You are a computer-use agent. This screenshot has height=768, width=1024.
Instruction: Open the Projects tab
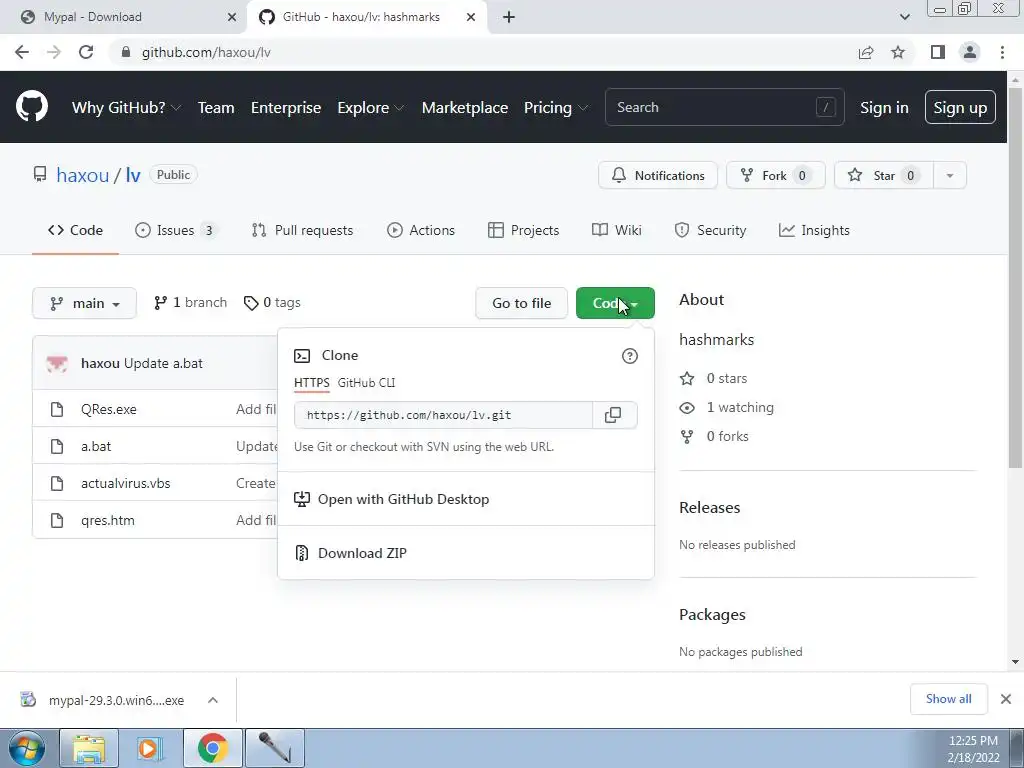point(524,231)
